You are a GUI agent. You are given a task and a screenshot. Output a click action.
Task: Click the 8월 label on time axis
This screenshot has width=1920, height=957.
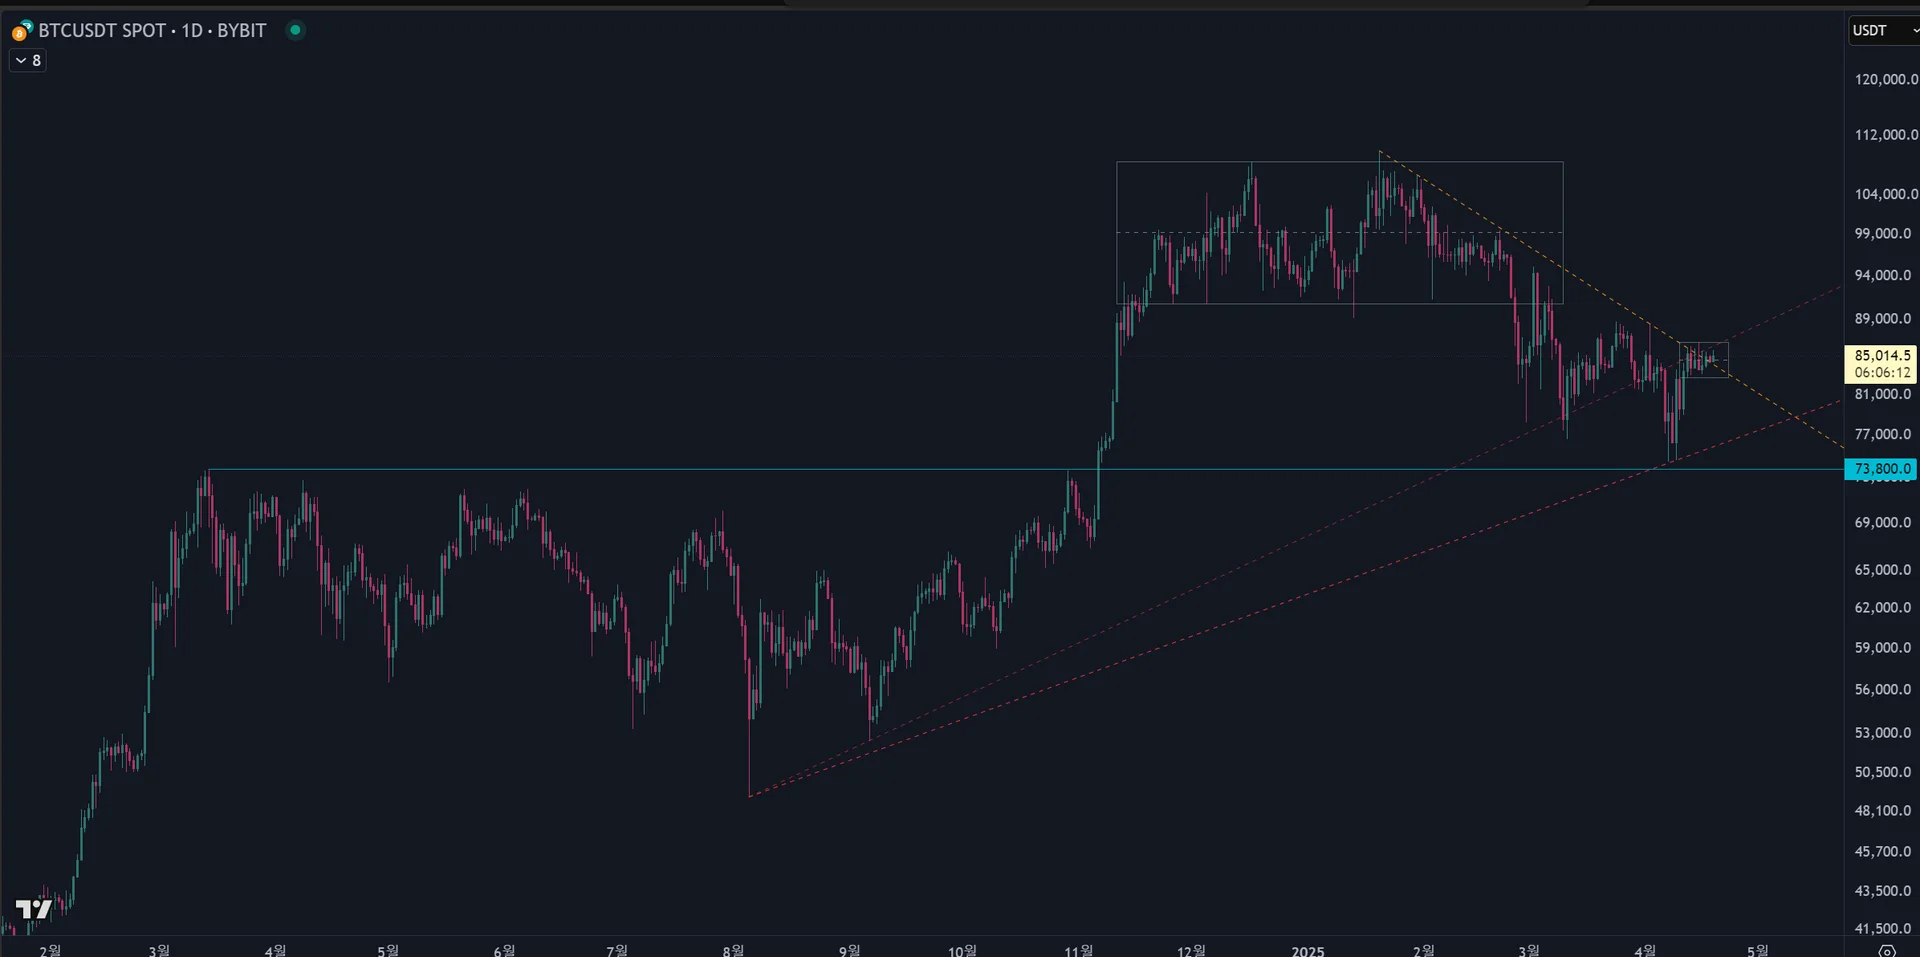[x=733, y=950]
